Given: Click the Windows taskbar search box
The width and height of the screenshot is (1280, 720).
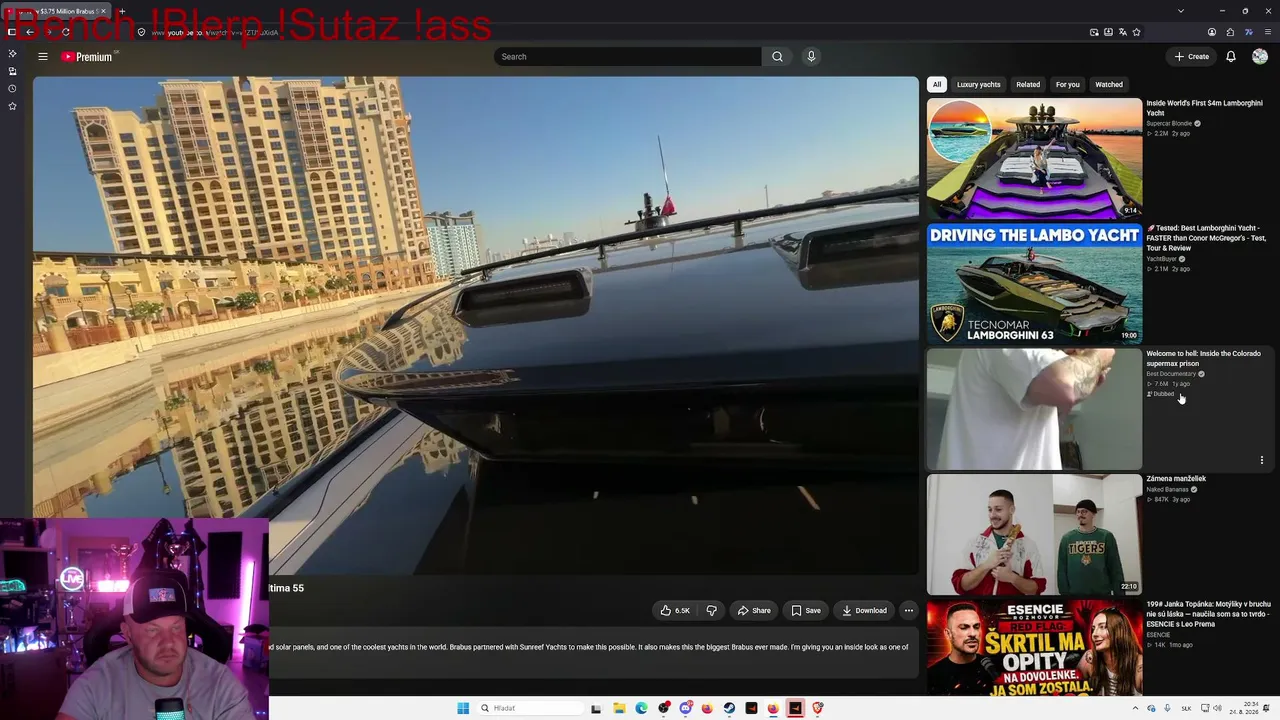Looking at the screenshot, I should coord(531,708).
